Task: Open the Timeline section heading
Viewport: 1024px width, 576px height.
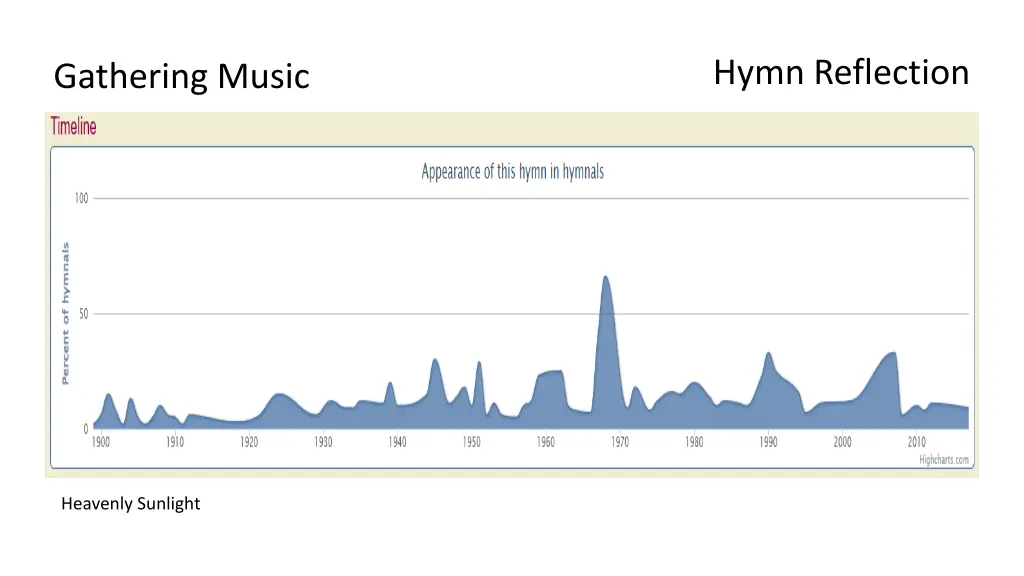Action: [x=74, y=126]
